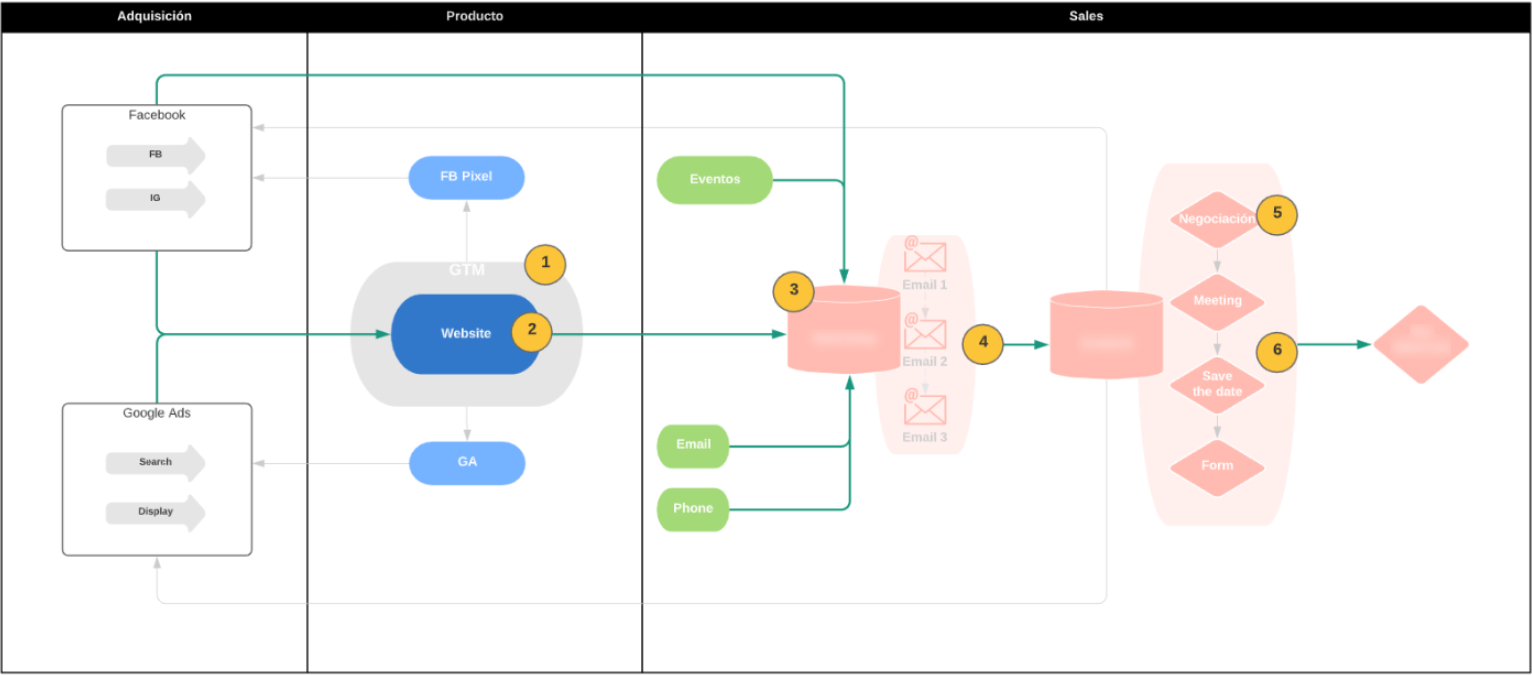Select the yellow circle numbered 6
Screen dimensions: 1532x675
point(1276,351)
